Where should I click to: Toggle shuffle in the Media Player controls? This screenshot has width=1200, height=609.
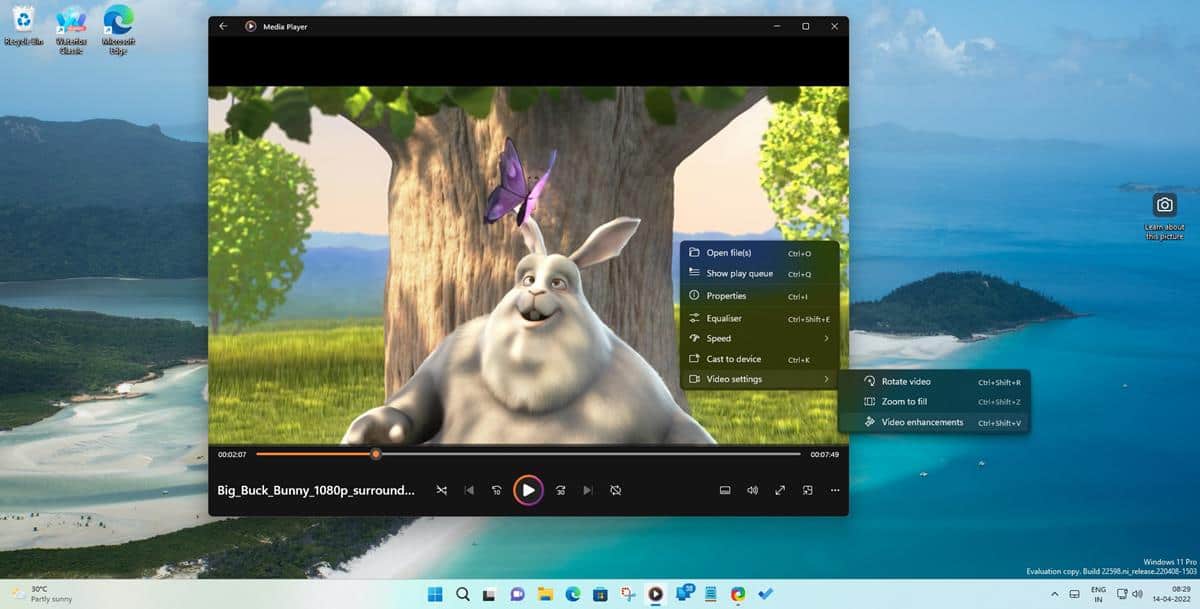coord(441,490)
